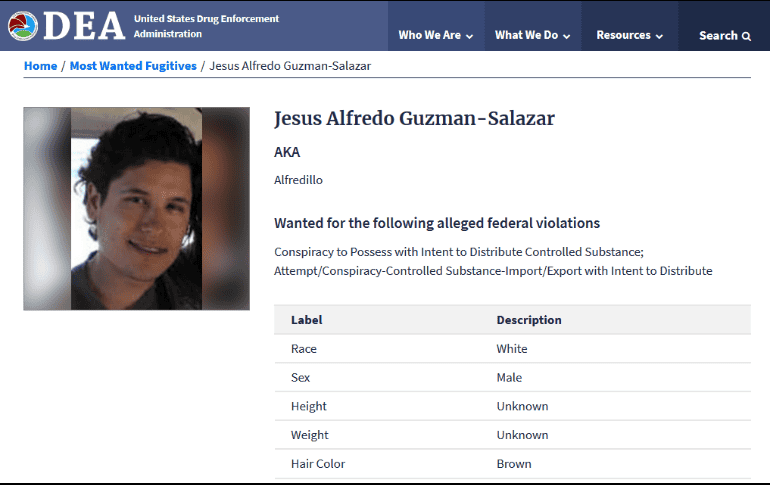Open the Resources menu

click(630, 35)
